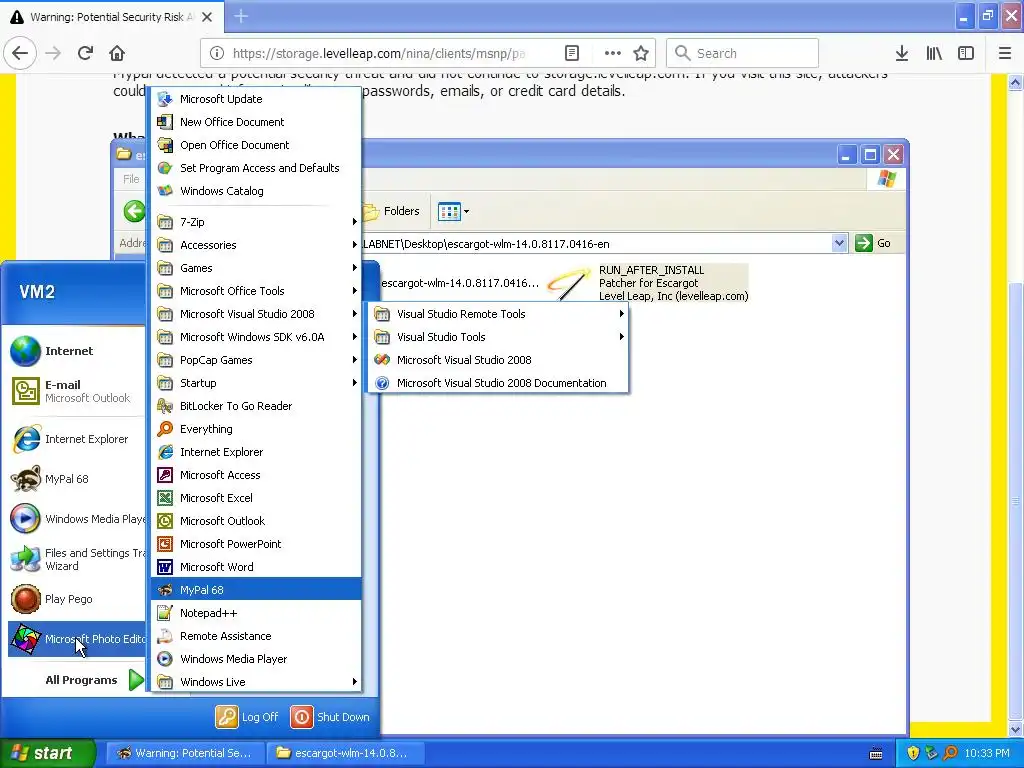Viewport: 1024px width, 768px height.
Task: Launch Internet Explorer from All Programs list
Action: (x=255, y=452)
